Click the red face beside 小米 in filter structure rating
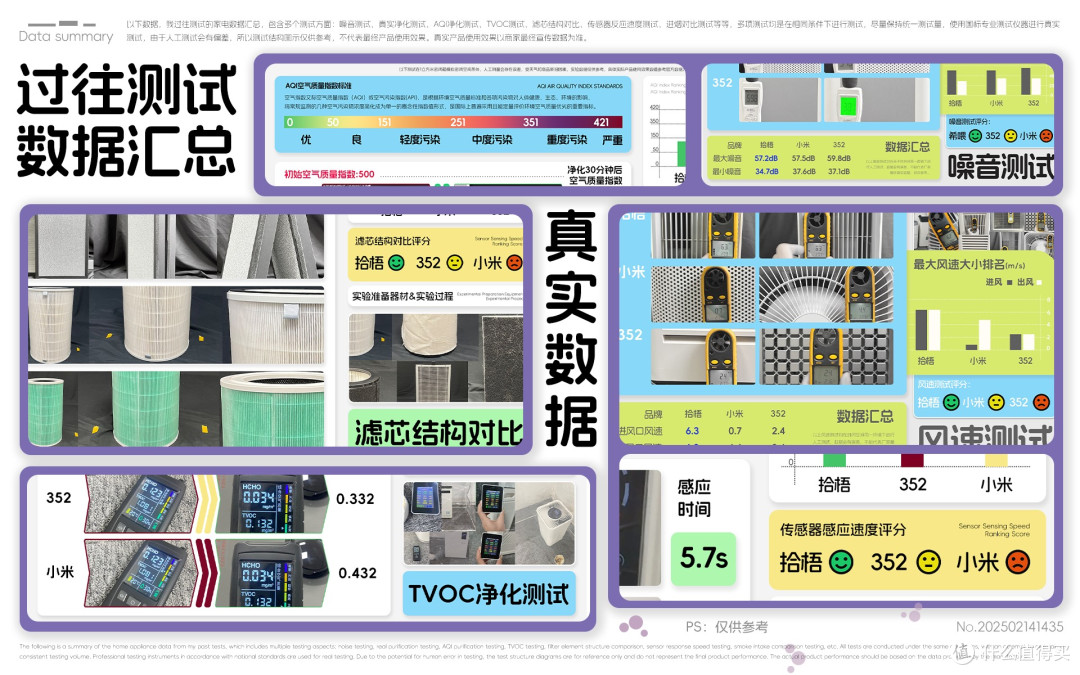This screenshot has width=1080, height=675. tap(515, 263)
